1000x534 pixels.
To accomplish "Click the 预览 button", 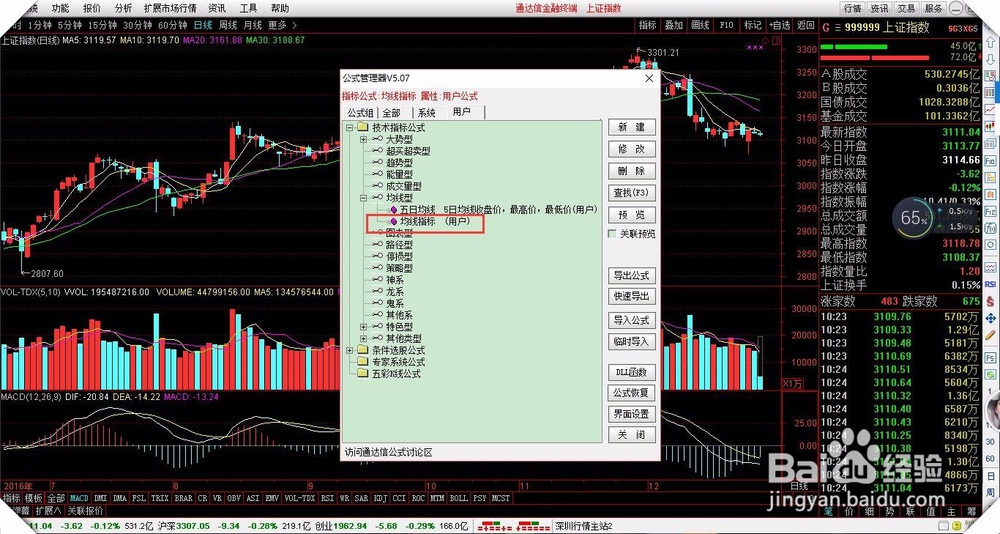I will click(x=632, y=214).
